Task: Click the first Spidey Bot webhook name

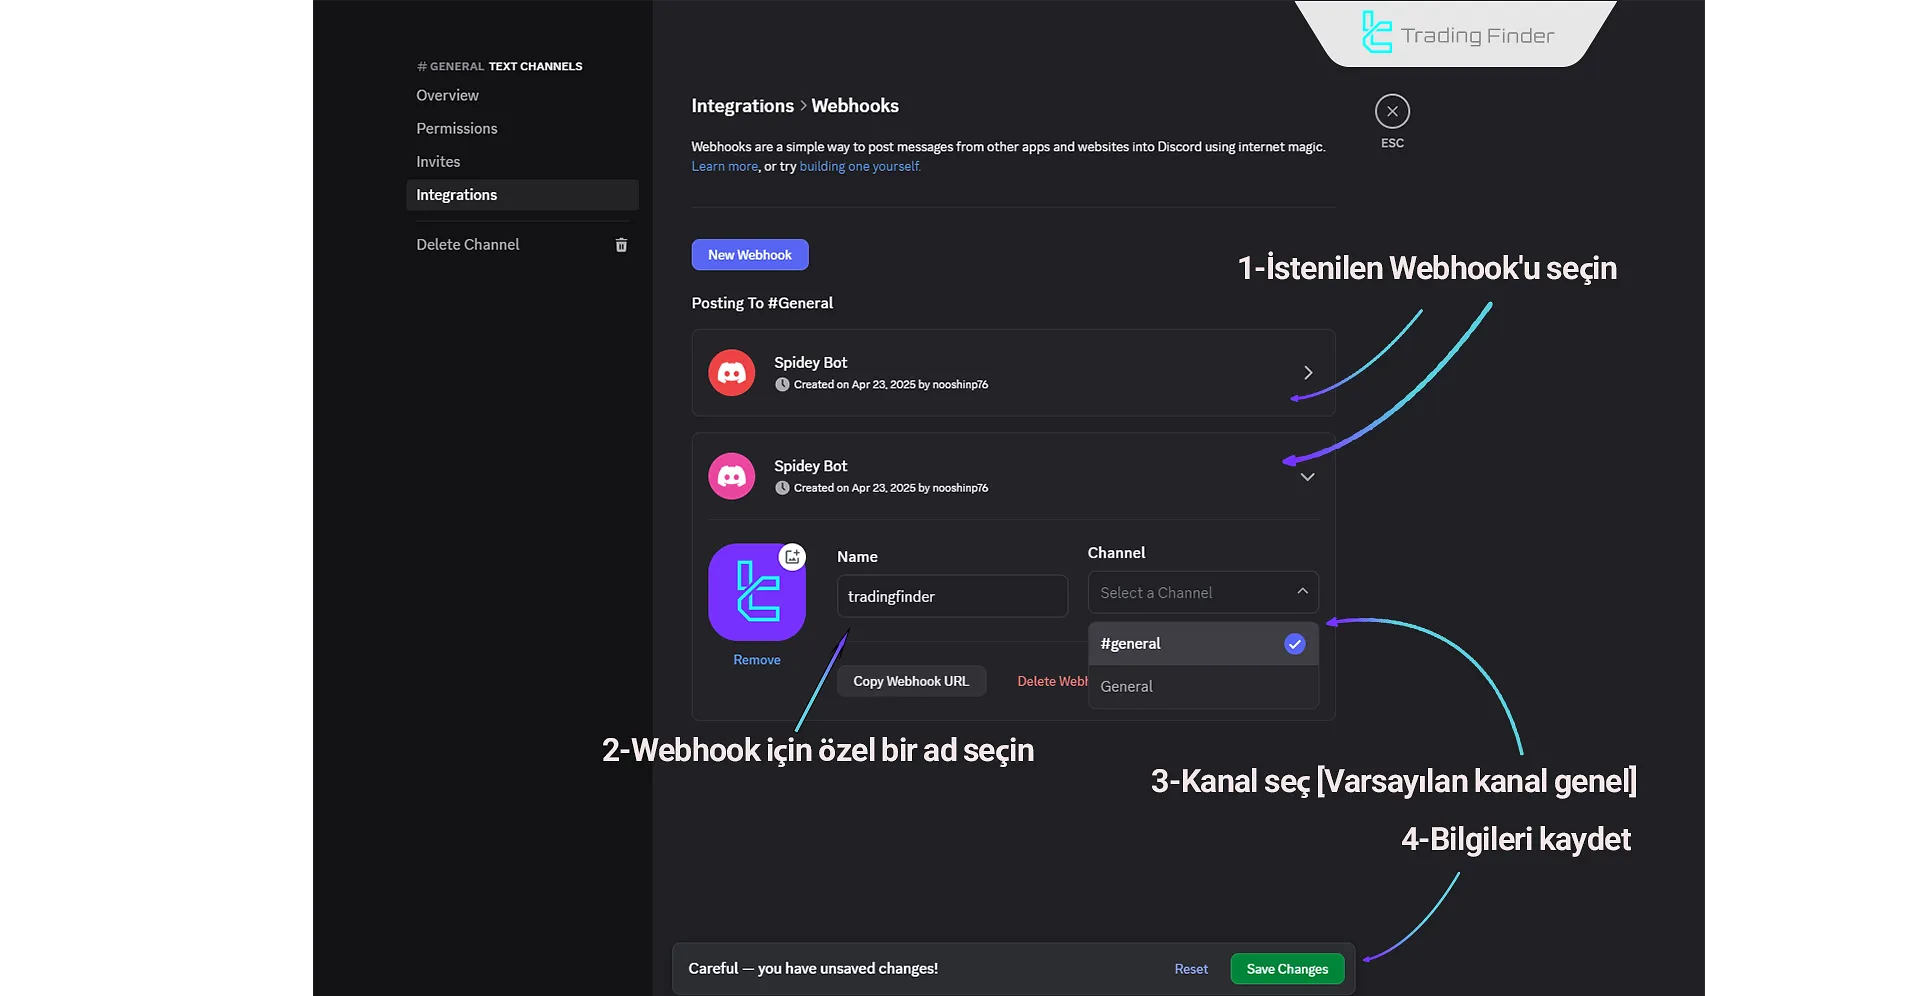Action: coord(810,363)
